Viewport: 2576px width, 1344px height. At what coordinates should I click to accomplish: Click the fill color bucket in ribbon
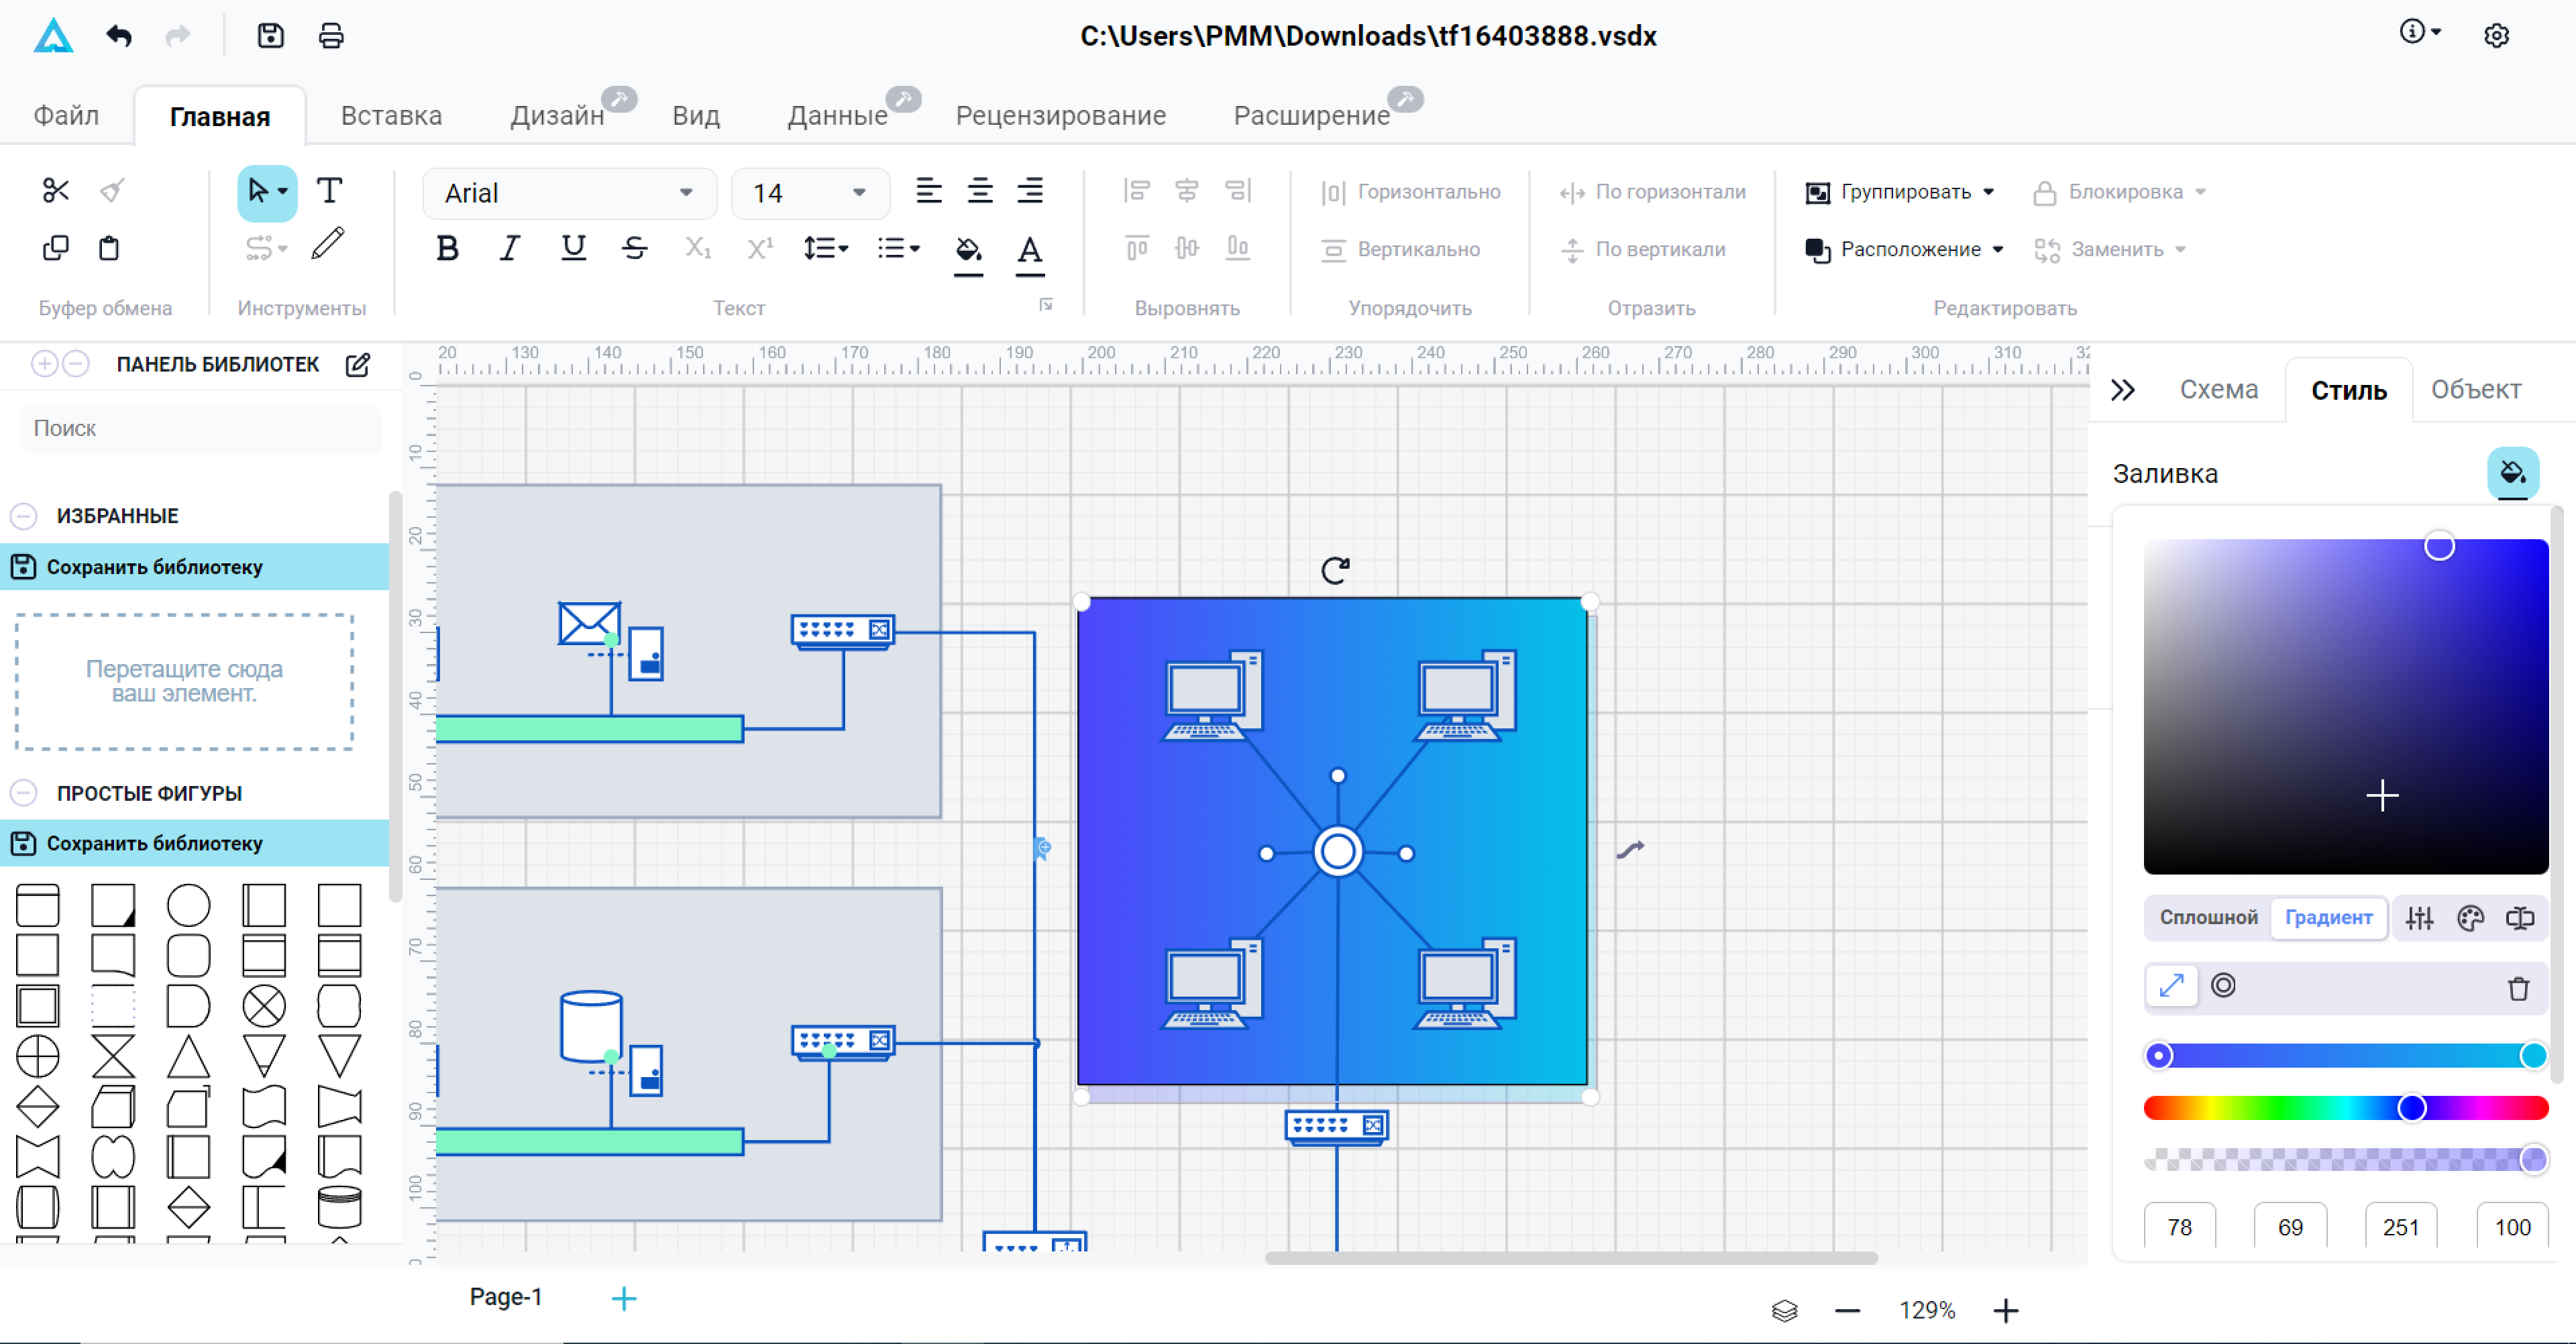coord(967,249)
